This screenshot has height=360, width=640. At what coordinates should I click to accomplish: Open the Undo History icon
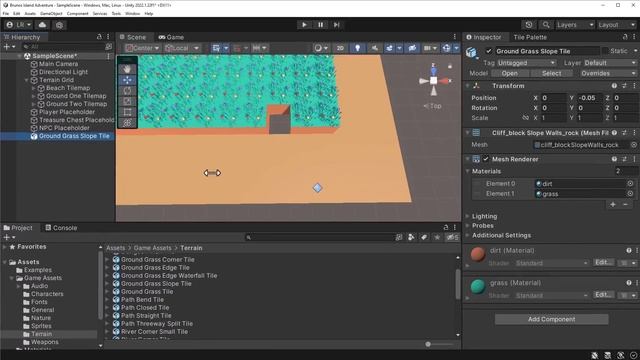click(529, 25)
